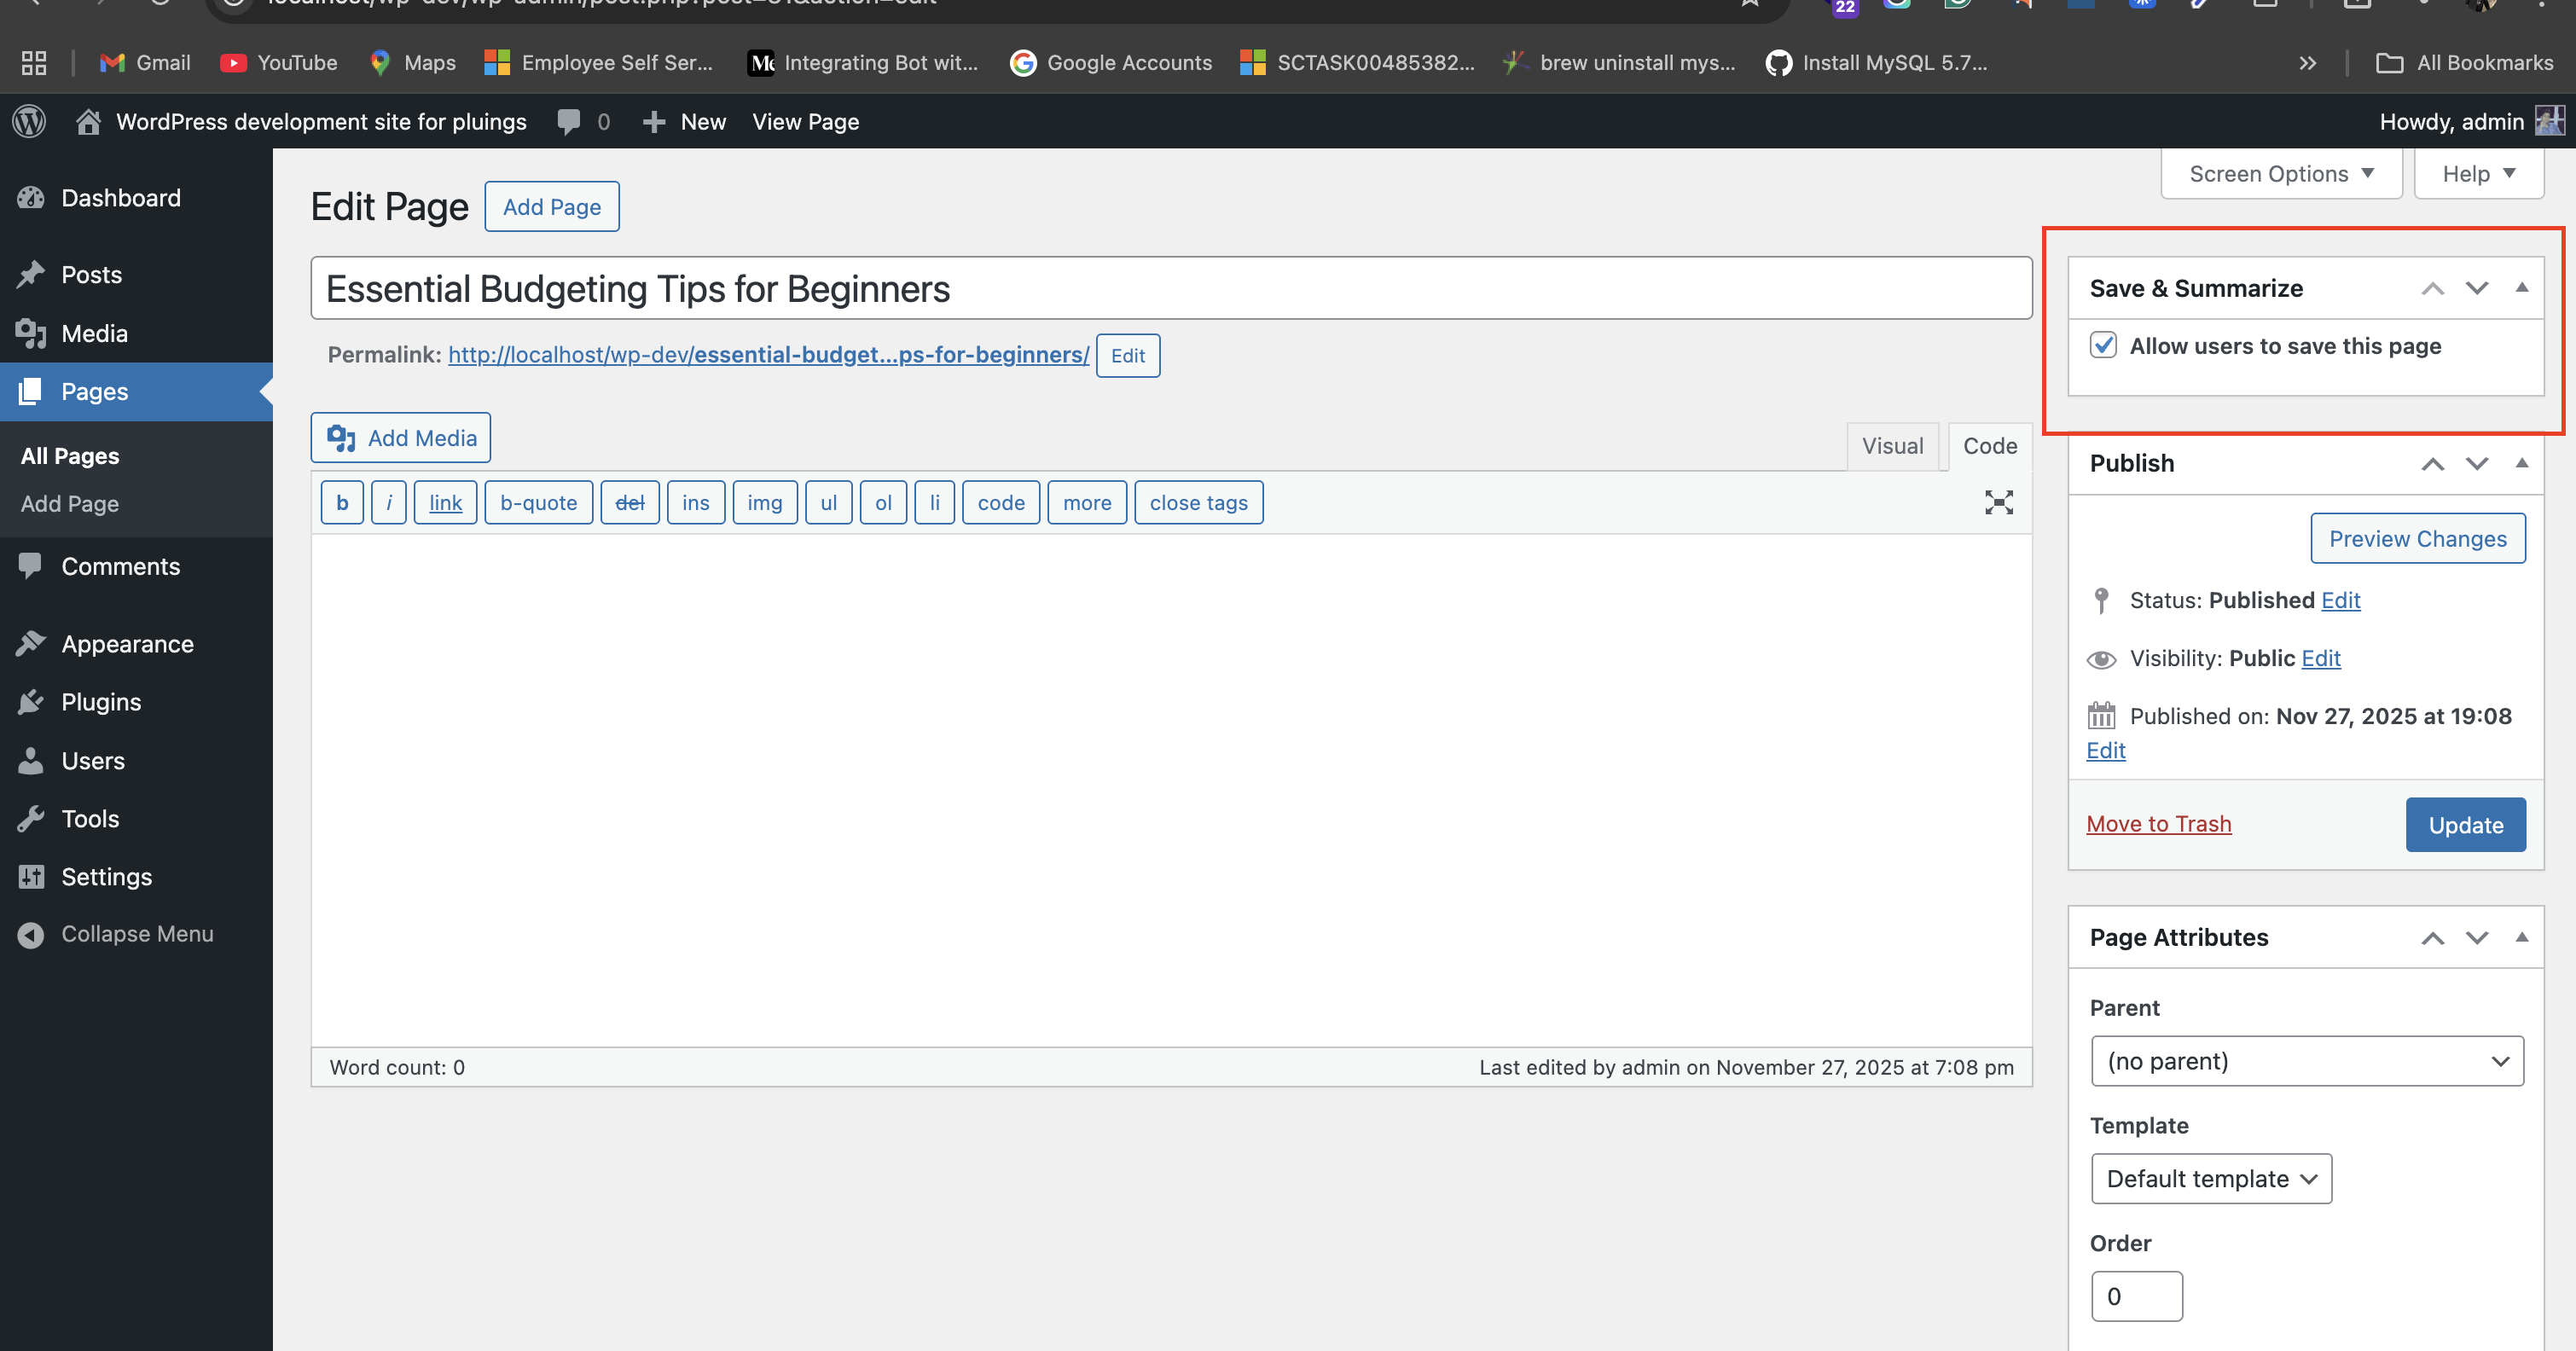This screenshot has width=2576, height=1351.
Task: Click the Add Media button icon
Action: (x=341, y=438)
